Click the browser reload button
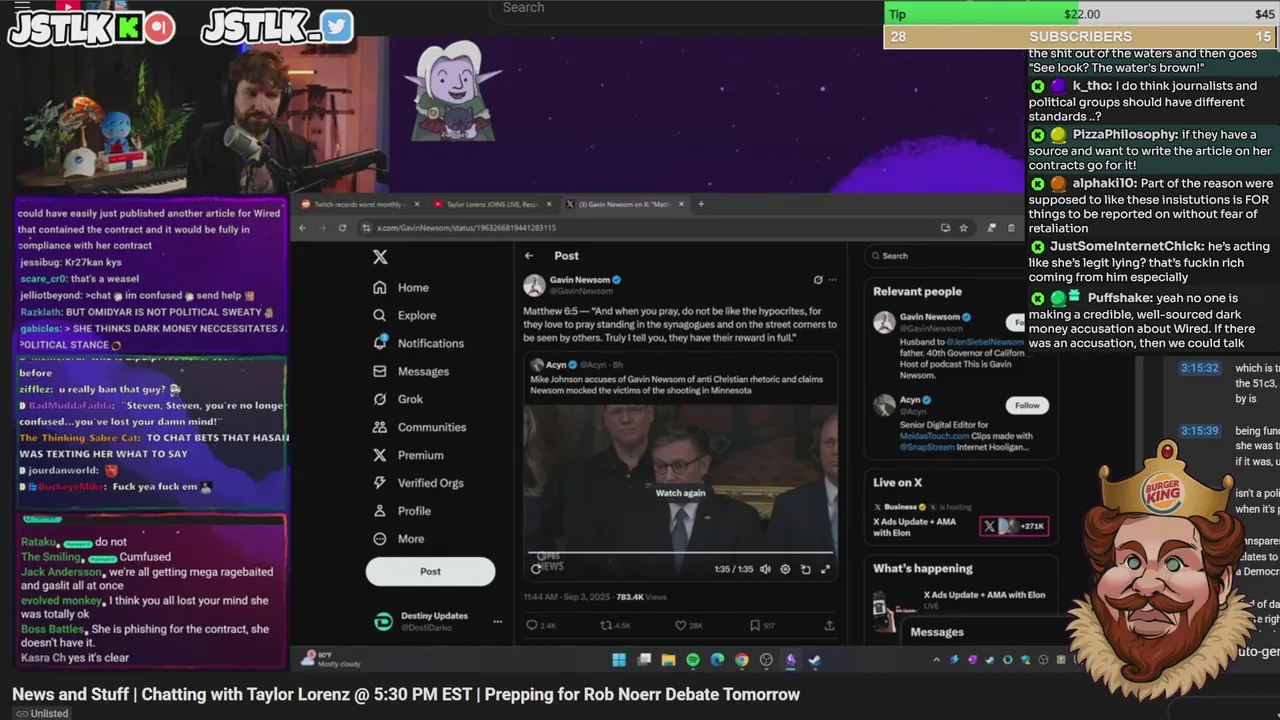The width and height of the screenshot is (1280, 720). click(342, 228)
